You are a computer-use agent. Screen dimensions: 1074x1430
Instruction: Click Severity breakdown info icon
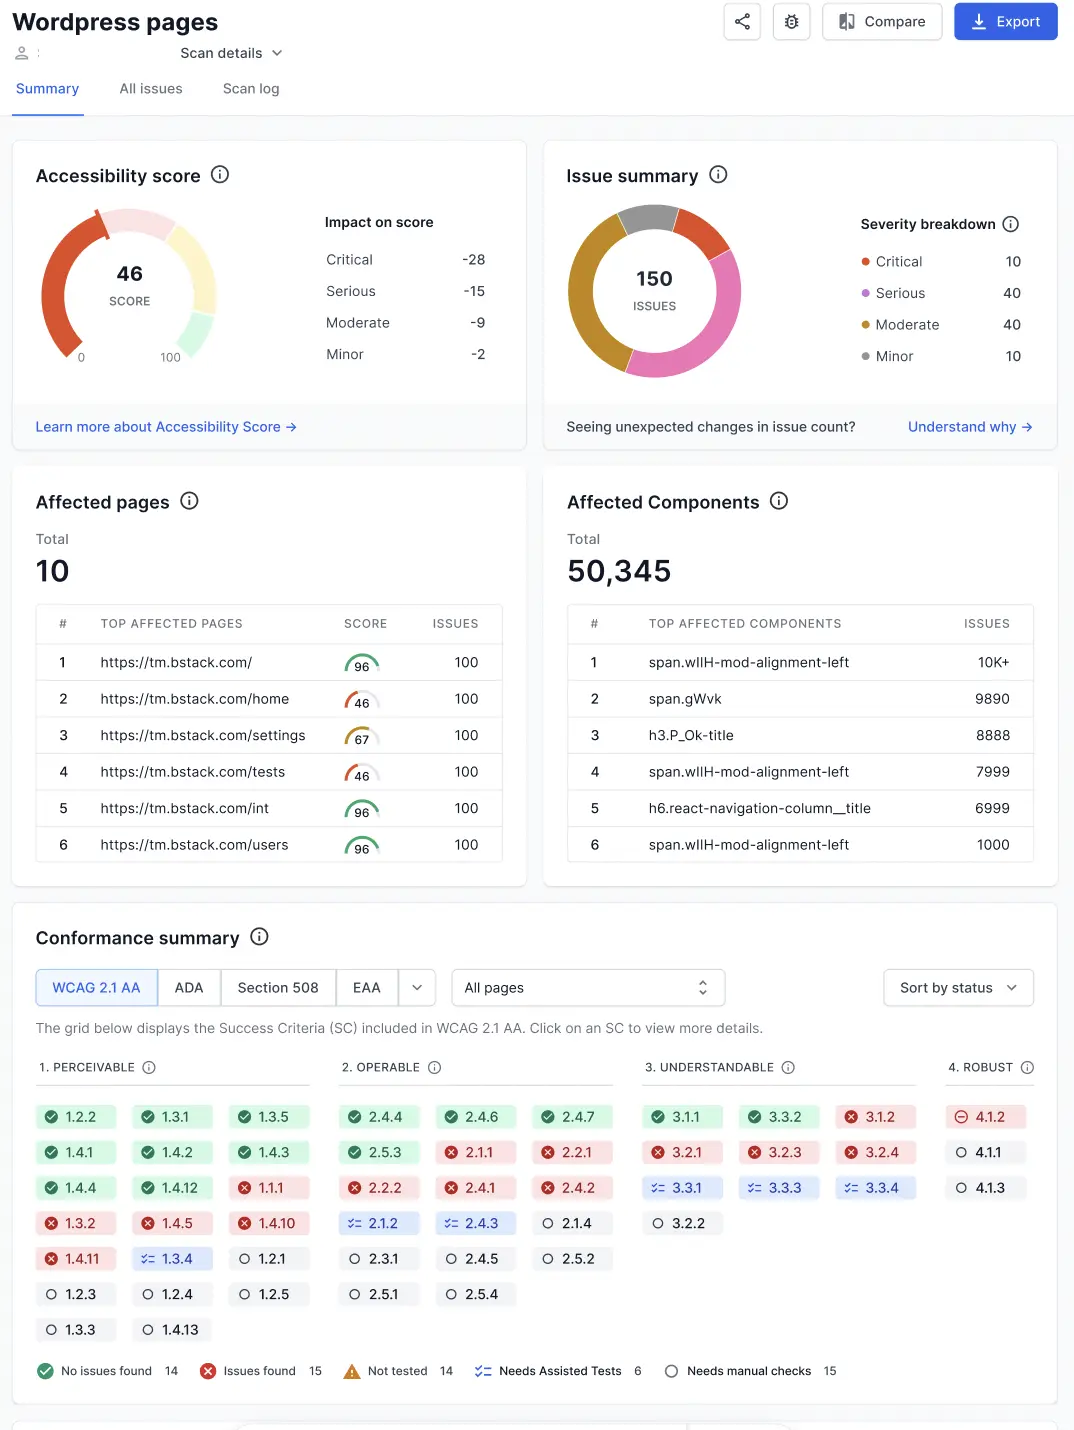pos(1010,224)
